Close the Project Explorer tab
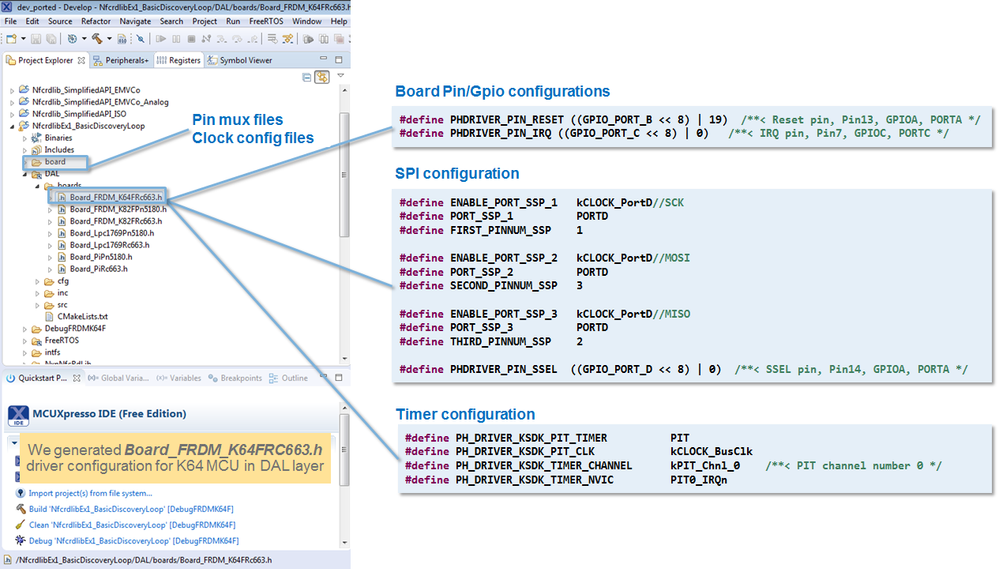 pos(81,61)
